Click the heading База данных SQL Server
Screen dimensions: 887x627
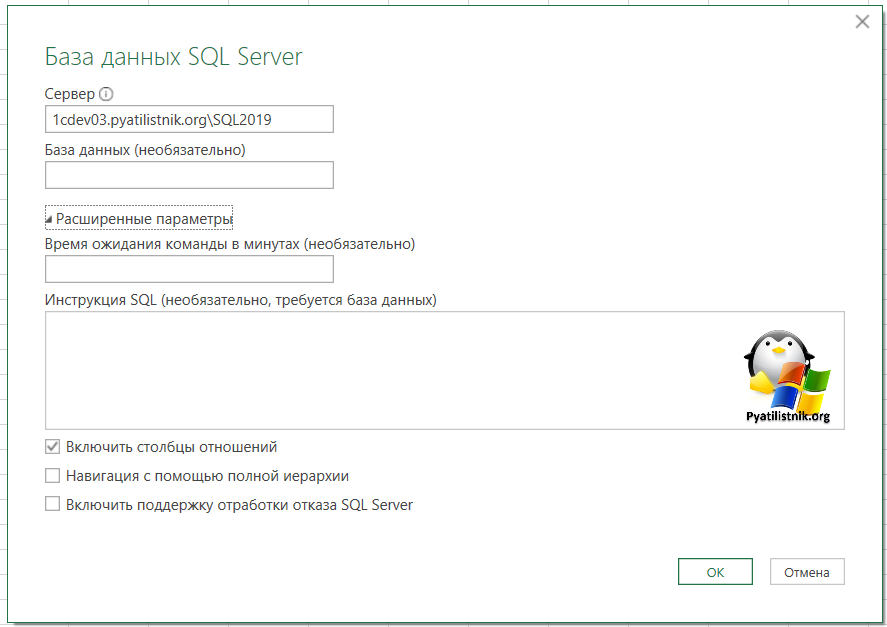coord(174,57)
